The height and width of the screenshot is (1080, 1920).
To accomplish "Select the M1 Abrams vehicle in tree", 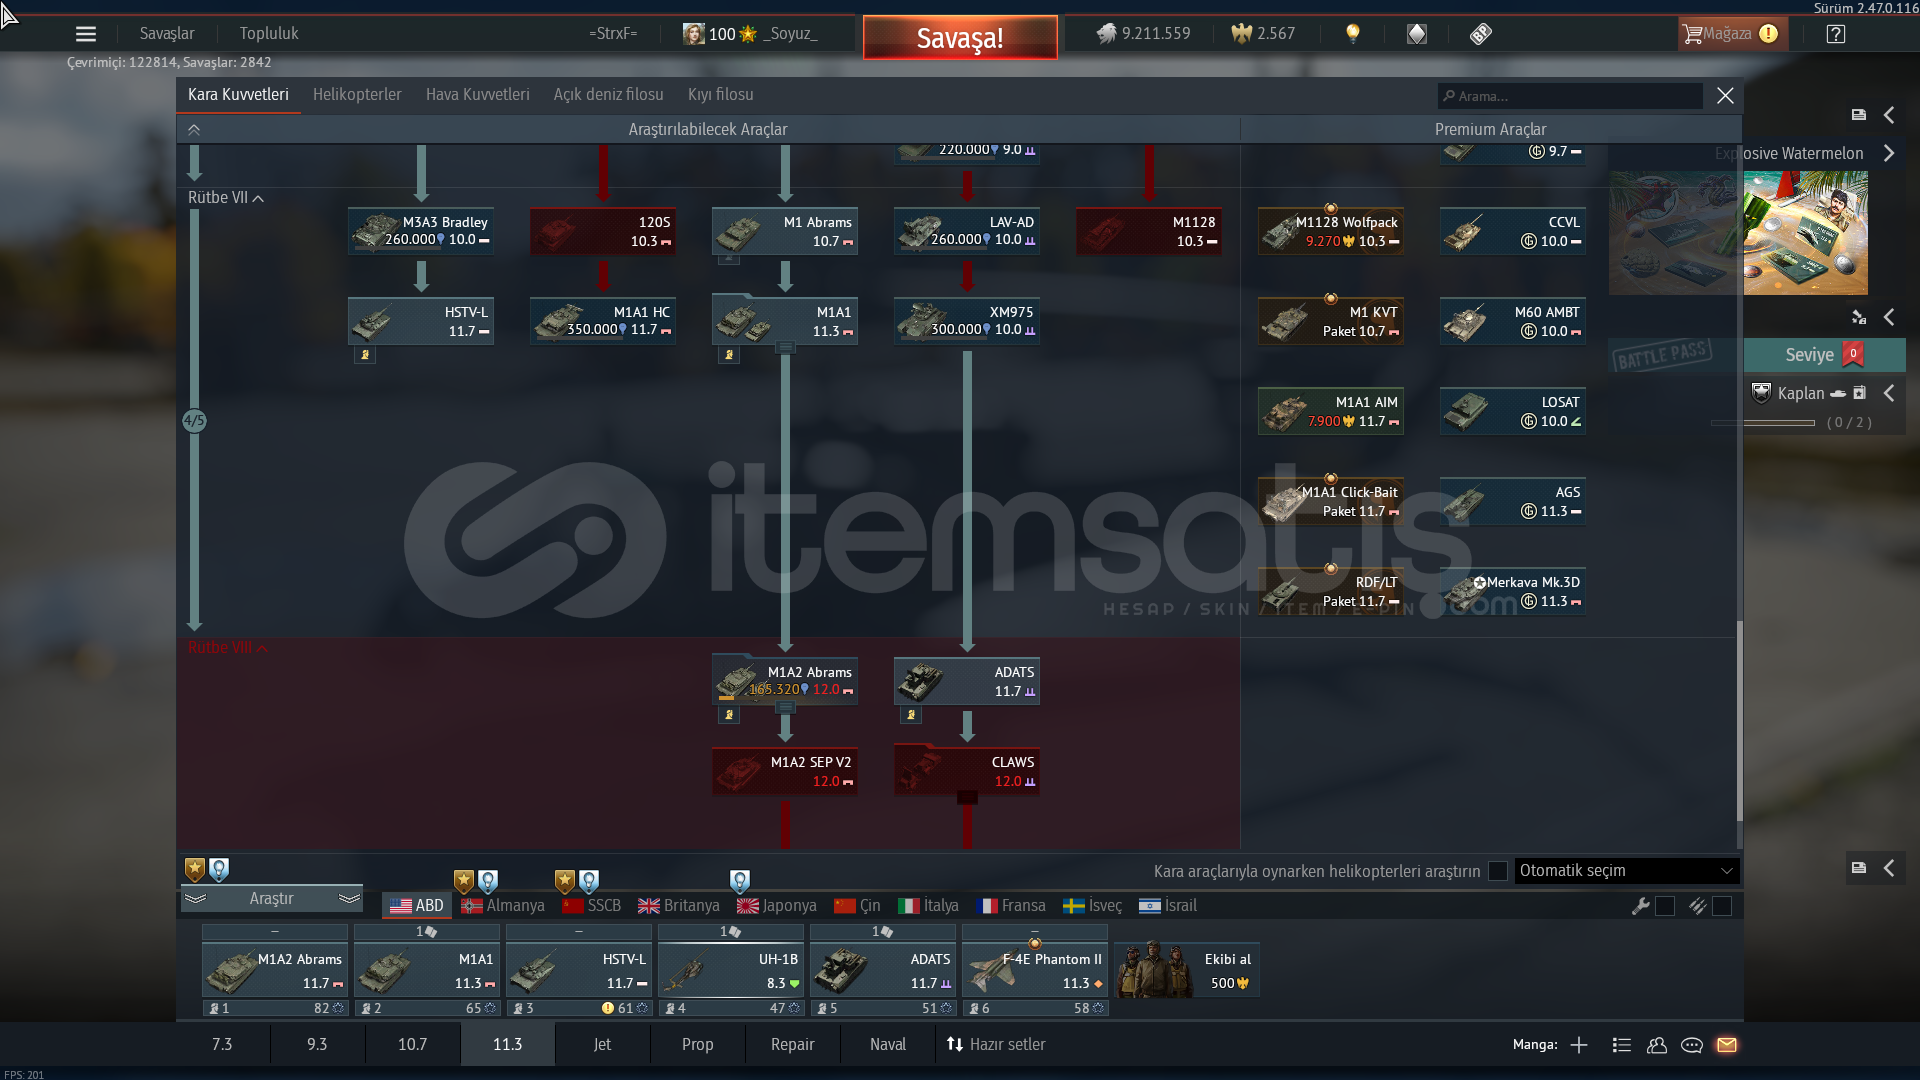I will click(785, 231).
